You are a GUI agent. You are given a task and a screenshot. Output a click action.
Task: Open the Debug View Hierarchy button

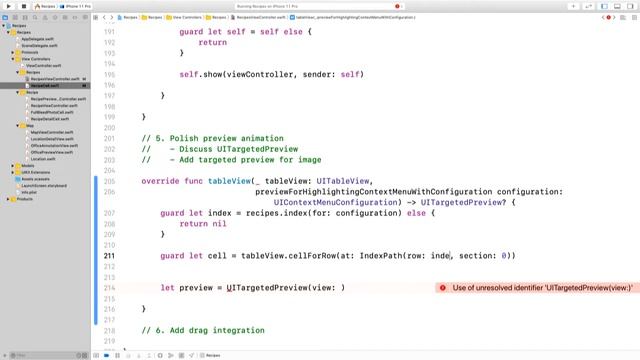click(160, 356)
